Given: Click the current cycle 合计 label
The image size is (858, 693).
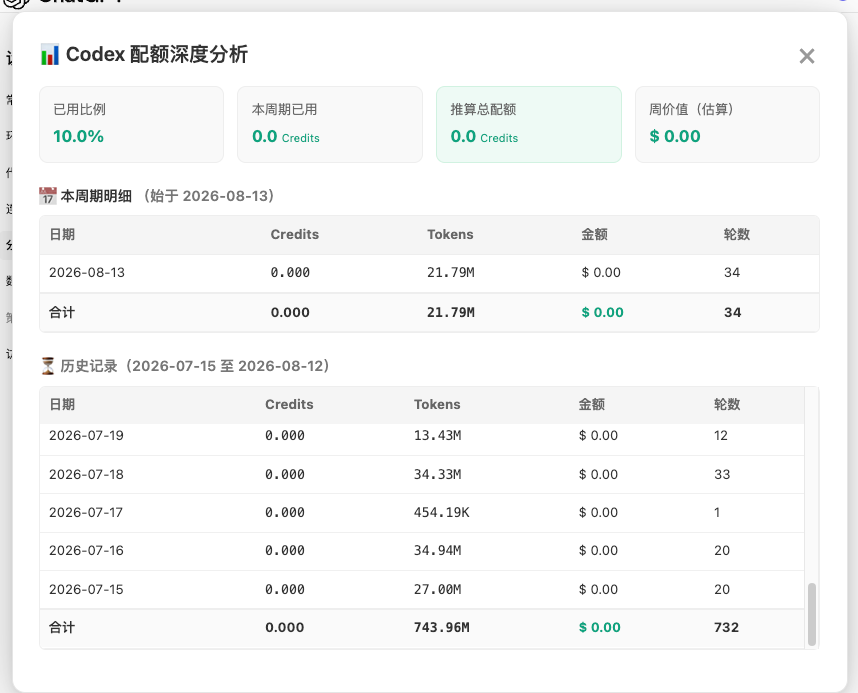Looking at the screenshot, I should tap(62, 313).
